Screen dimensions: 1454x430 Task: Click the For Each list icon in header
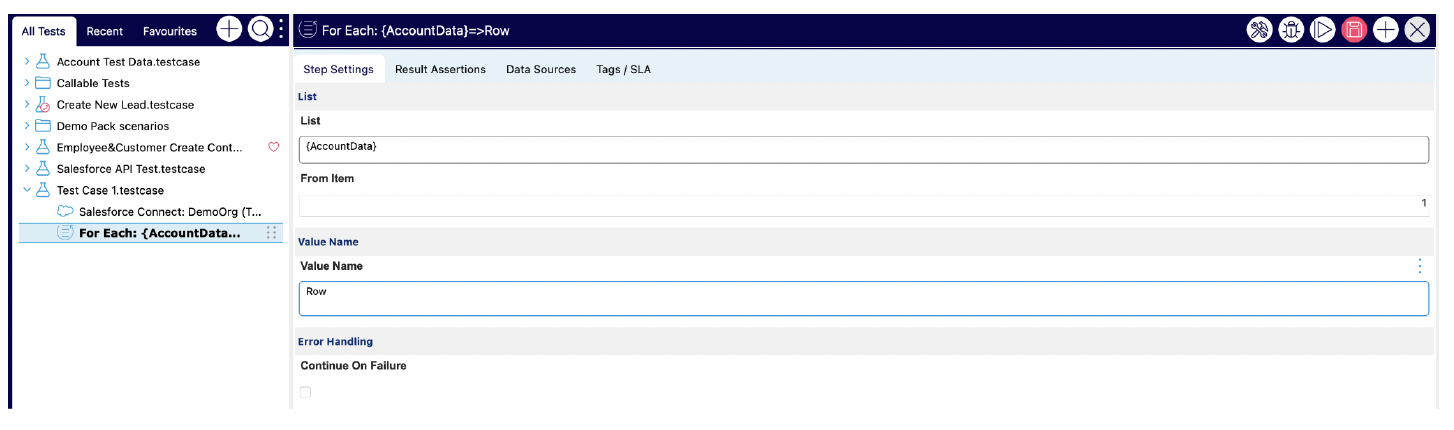point(308,30)
